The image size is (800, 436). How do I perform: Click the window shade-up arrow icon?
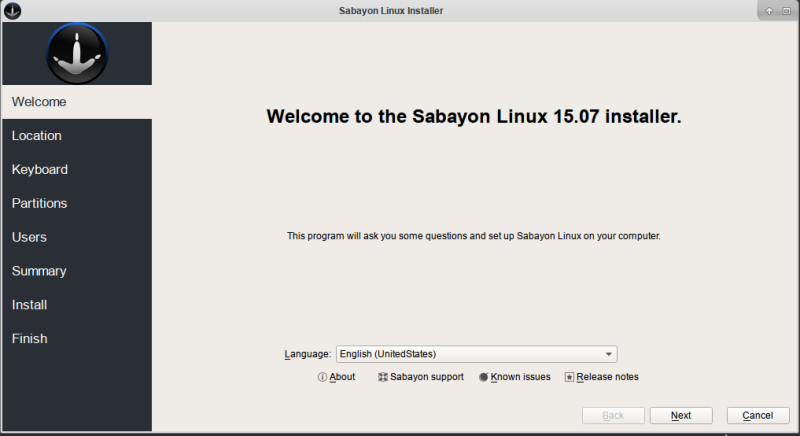[x=769, y=11]
